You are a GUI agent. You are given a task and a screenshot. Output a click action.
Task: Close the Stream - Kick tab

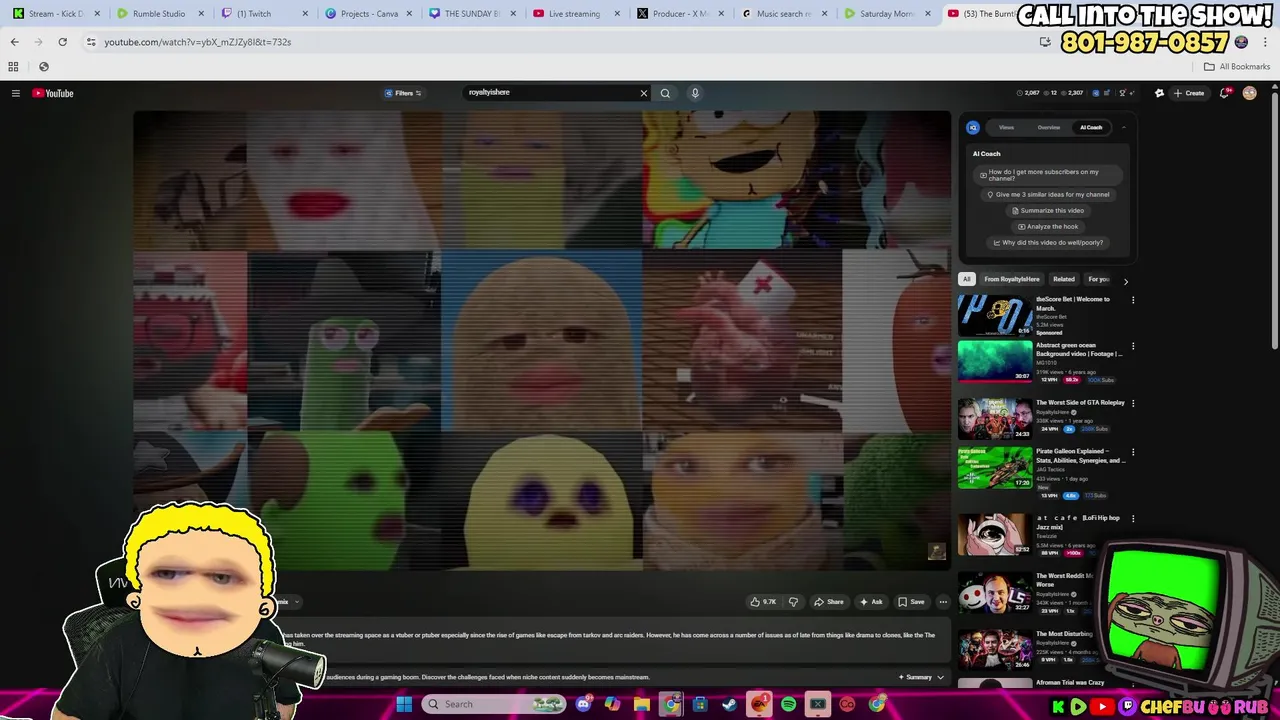97,14
